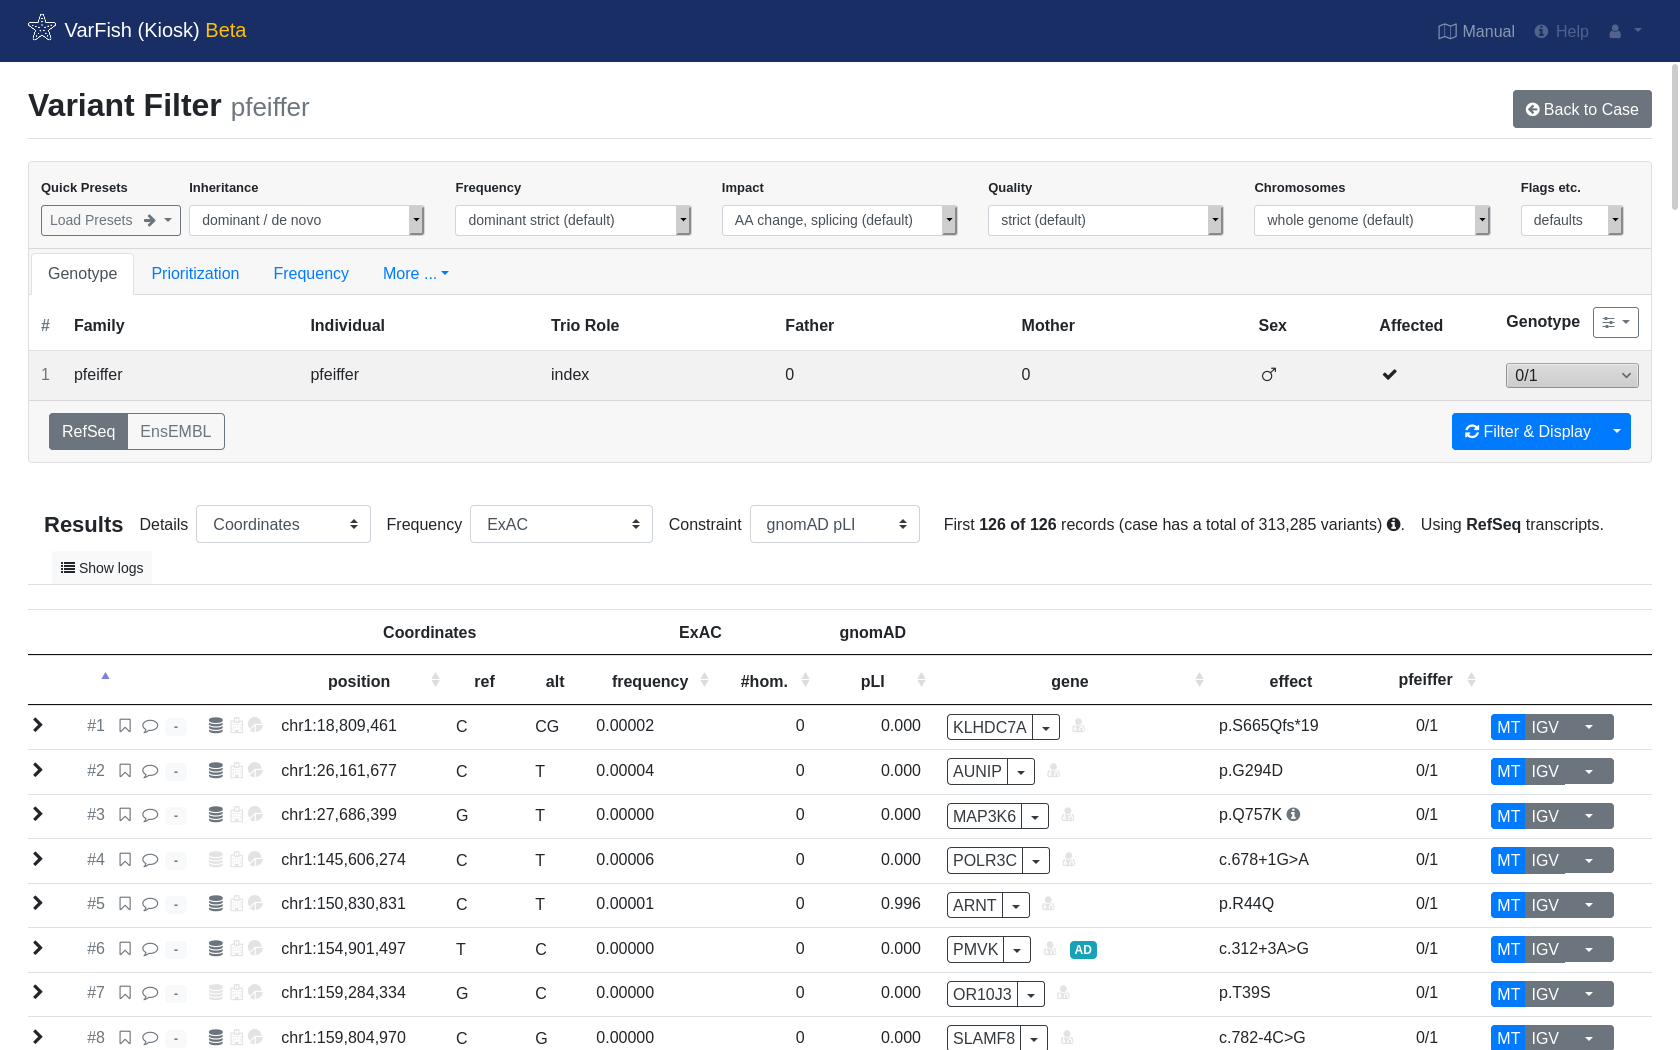
Task: Click the Show logs button
Action: point(102,568)
